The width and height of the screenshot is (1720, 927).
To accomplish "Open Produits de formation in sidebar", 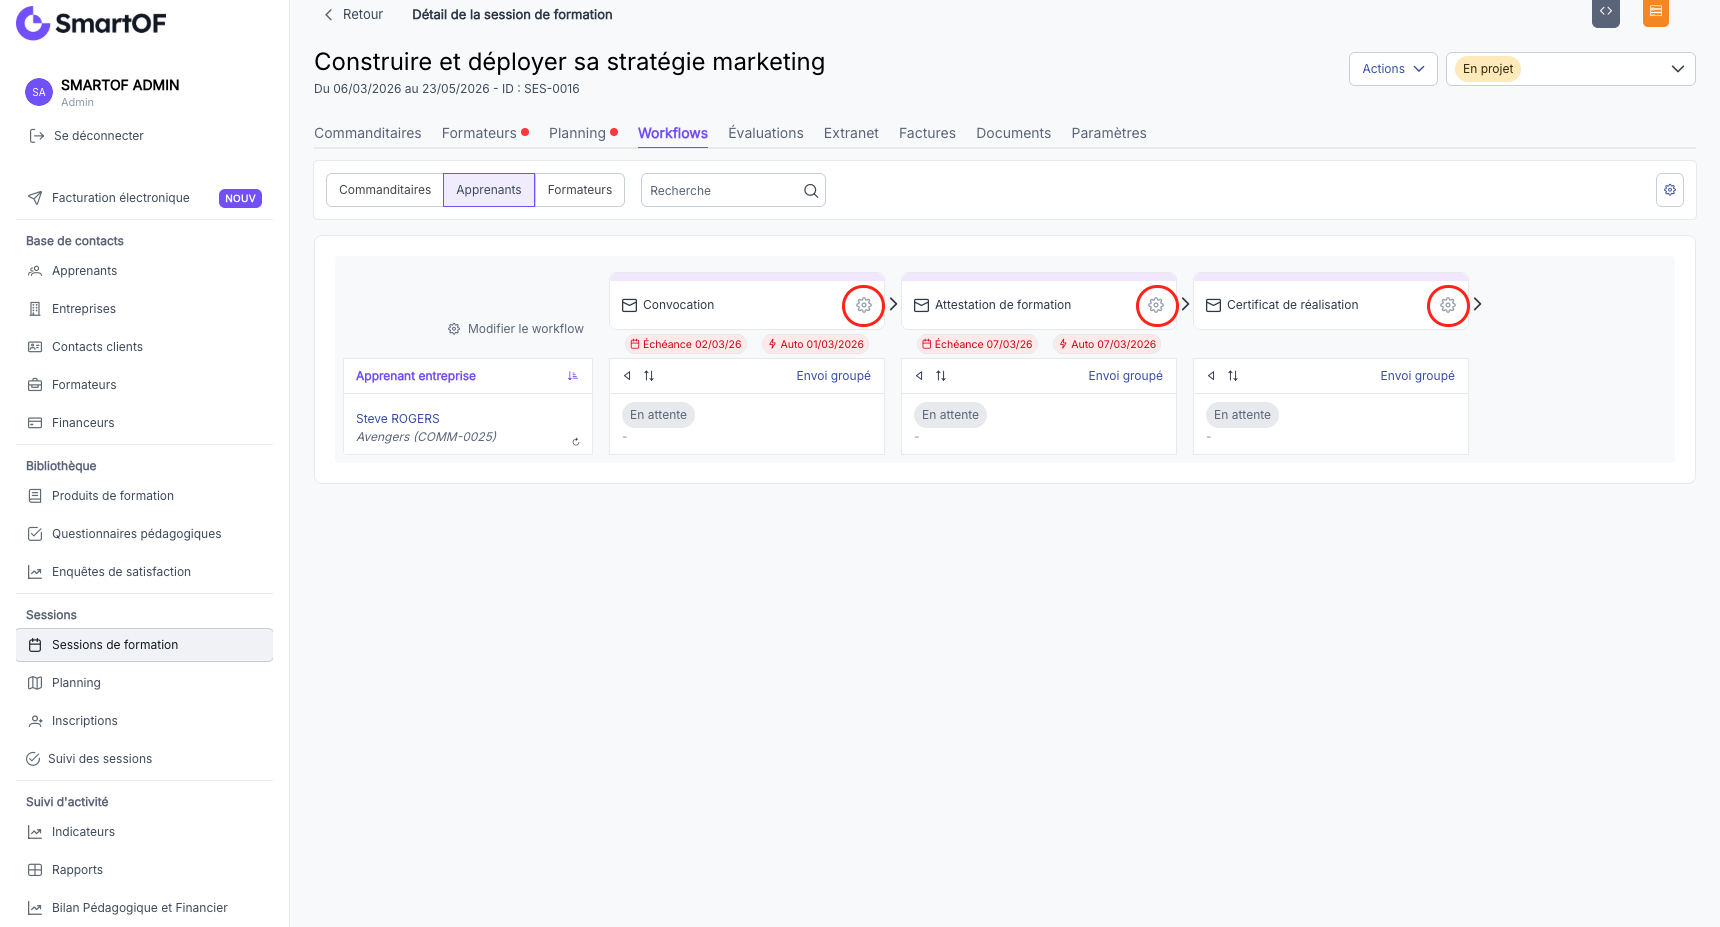I will (x=144, y=496).
